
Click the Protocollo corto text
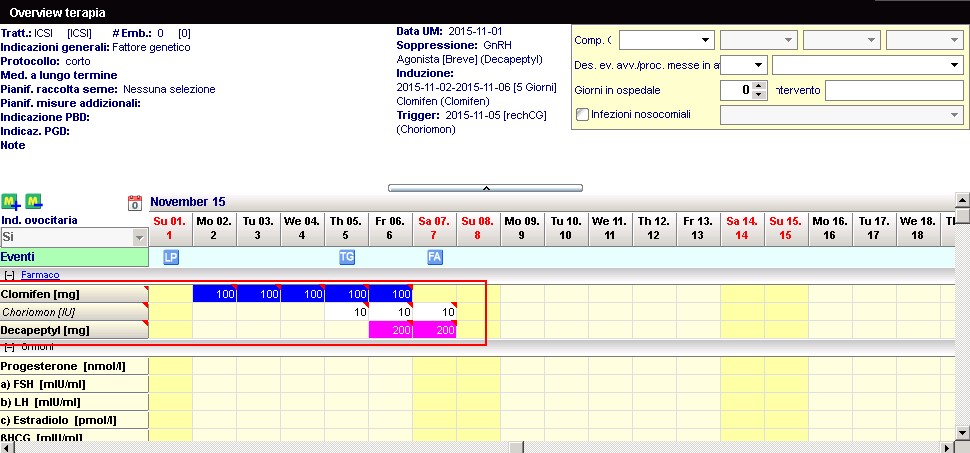[46, 61]
